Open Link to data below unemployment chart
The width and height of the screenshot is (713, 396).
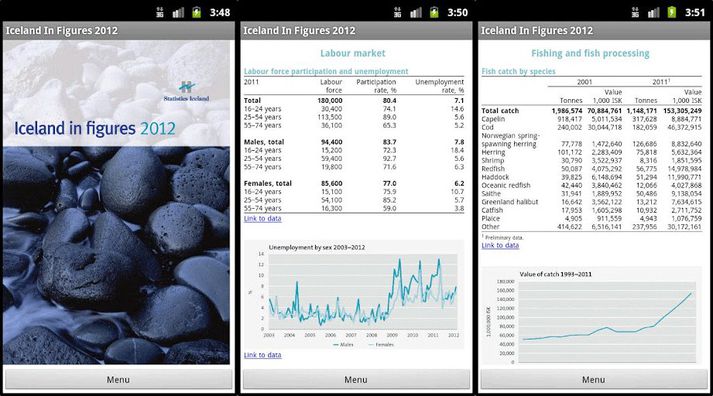pos(262,355)
